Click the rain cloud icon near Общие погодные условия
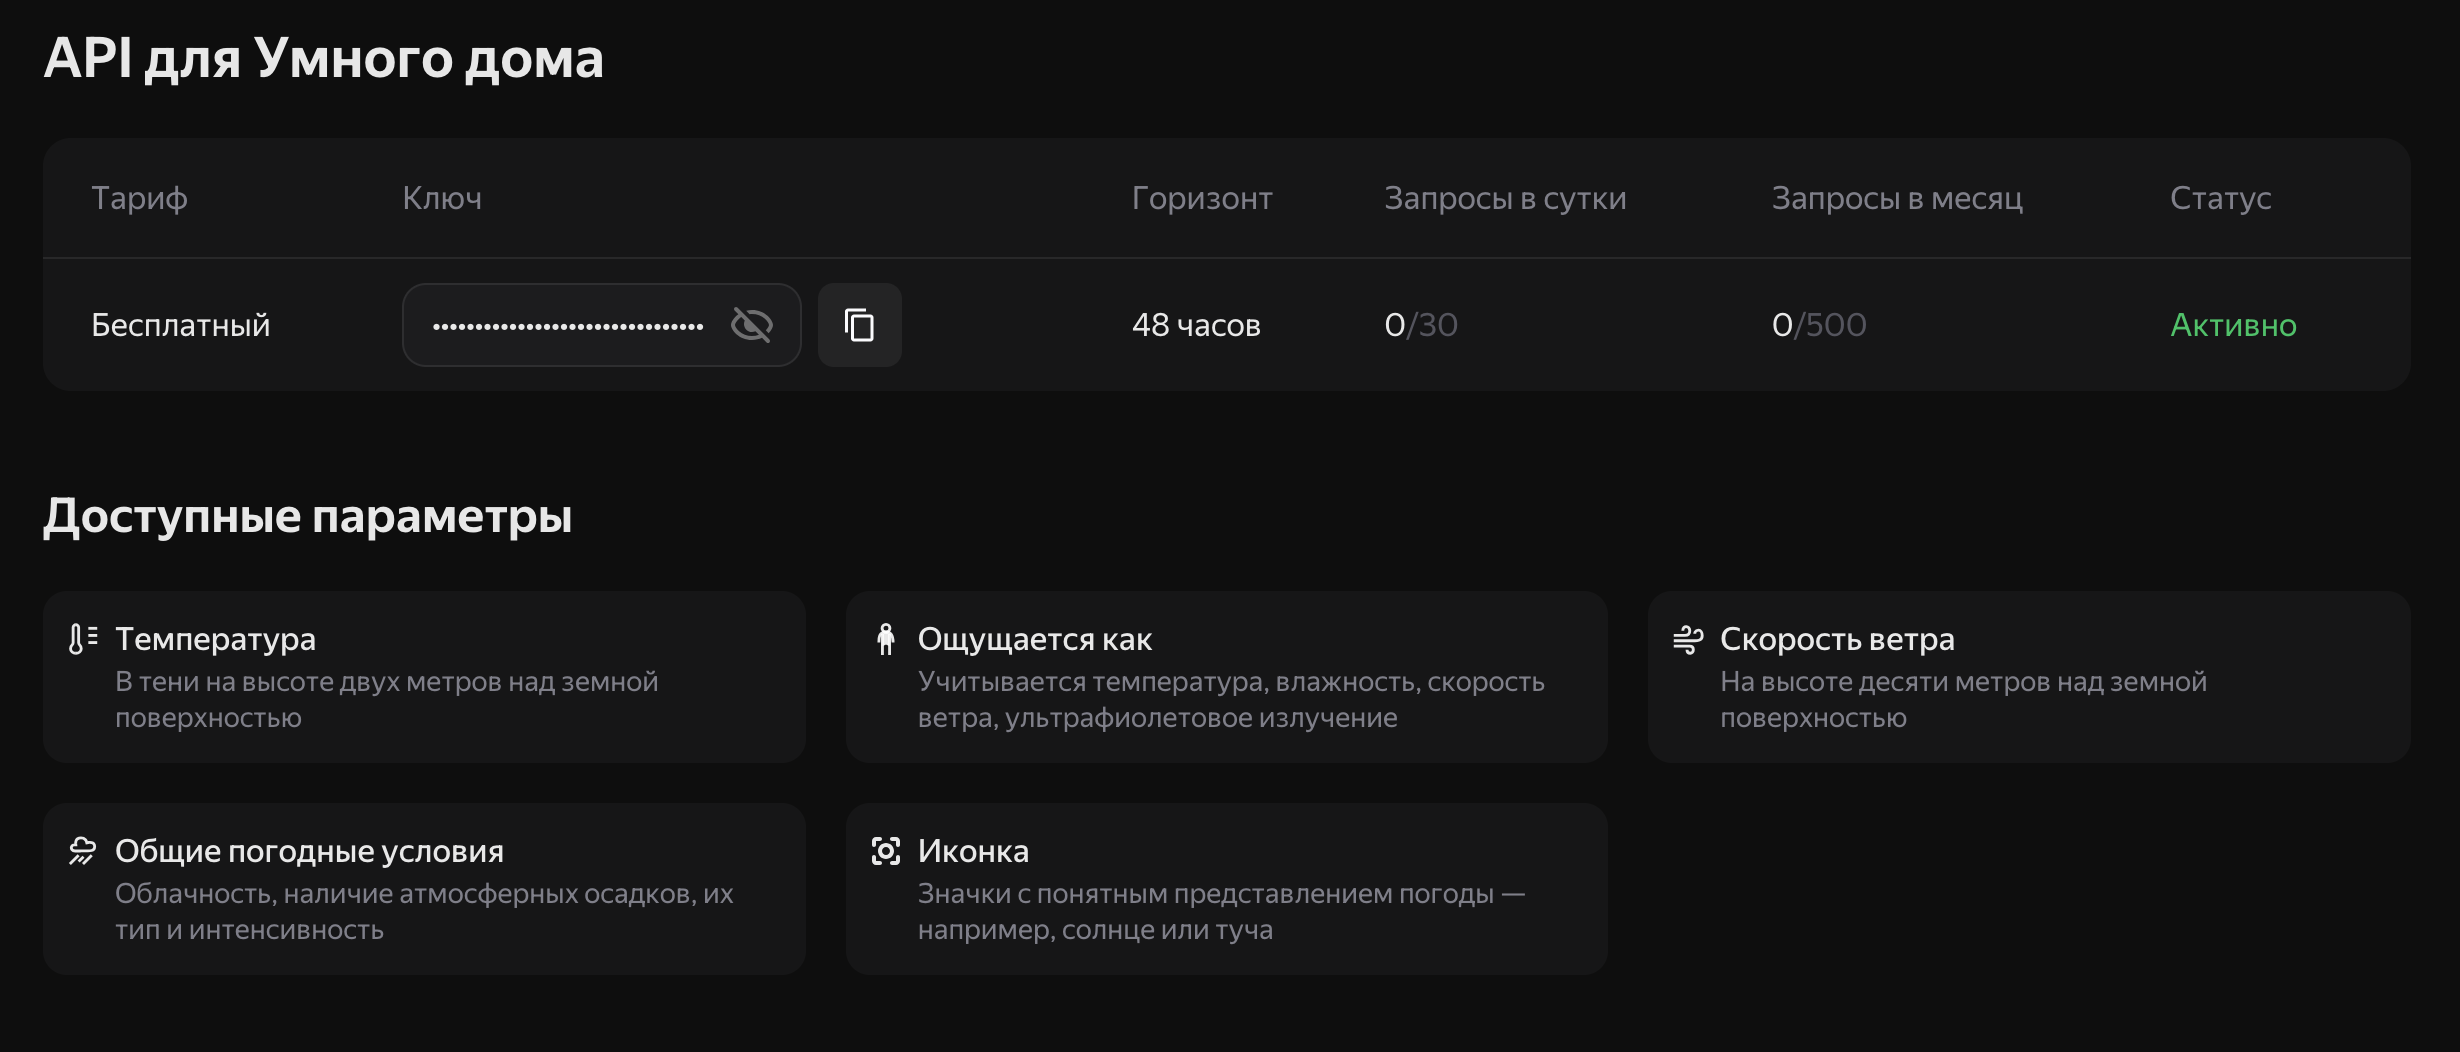Viewport: 2460px width, 1052px height. [x=82, y=851]
